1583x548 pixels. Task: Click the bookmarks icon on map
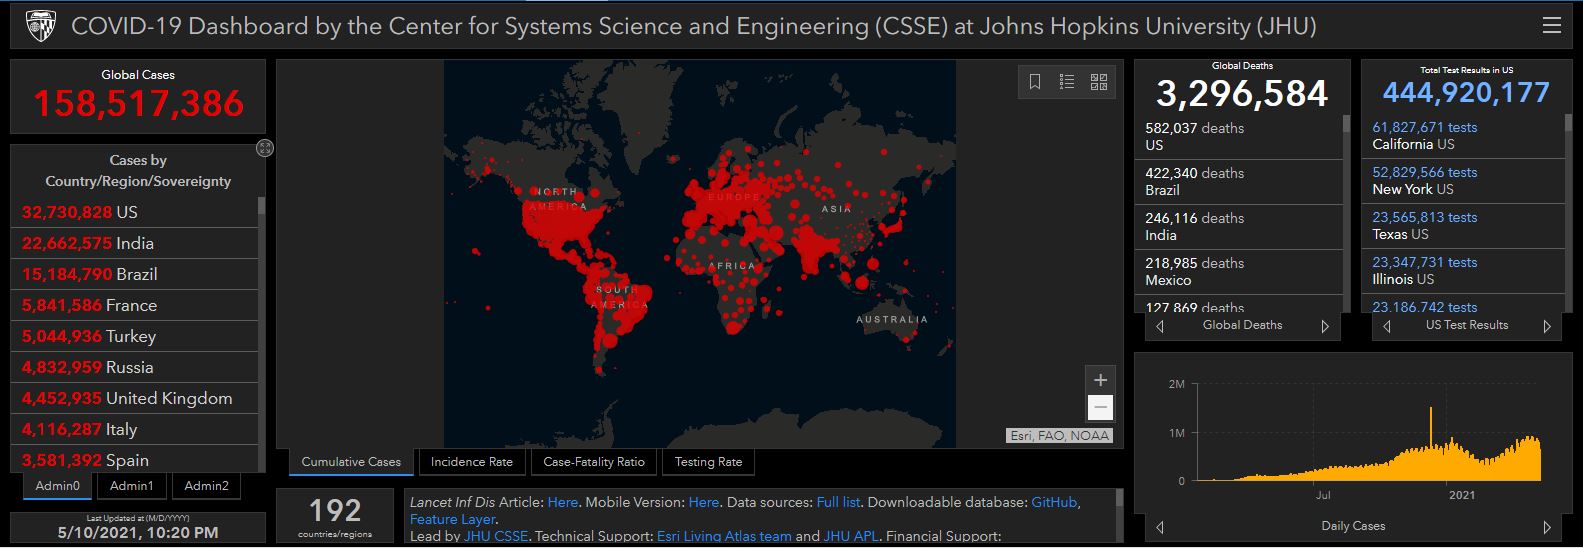pyautogui.click(x=1035, y=82)
